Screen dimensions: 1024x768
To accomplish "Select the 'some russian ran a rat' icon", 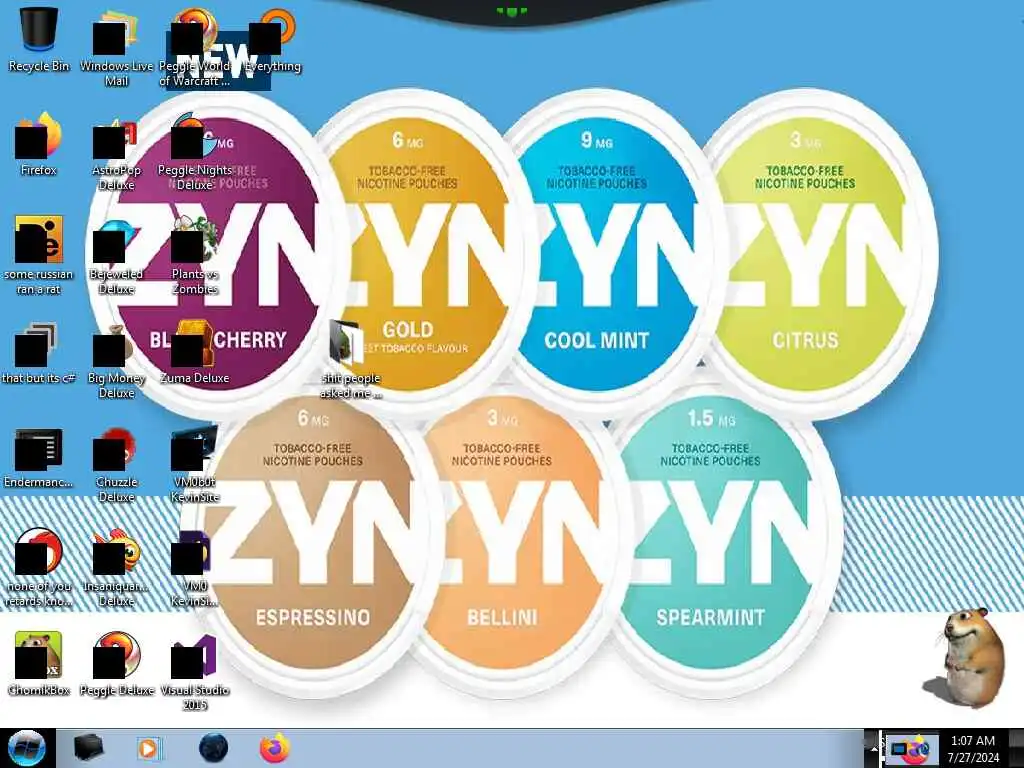I will point(39,255).
